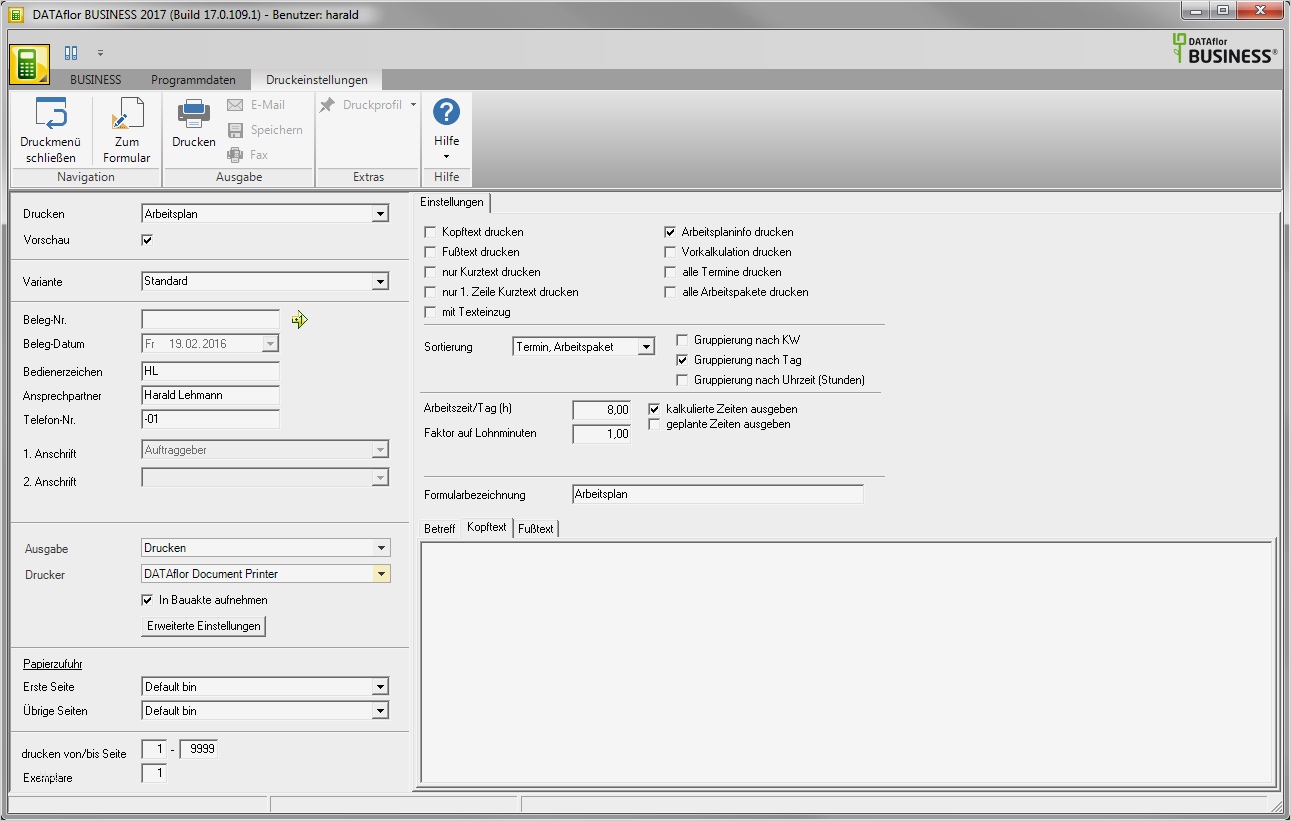Click inside the Kopftext text area
The height and width of the screenshot is (821, 1291).
846,661
